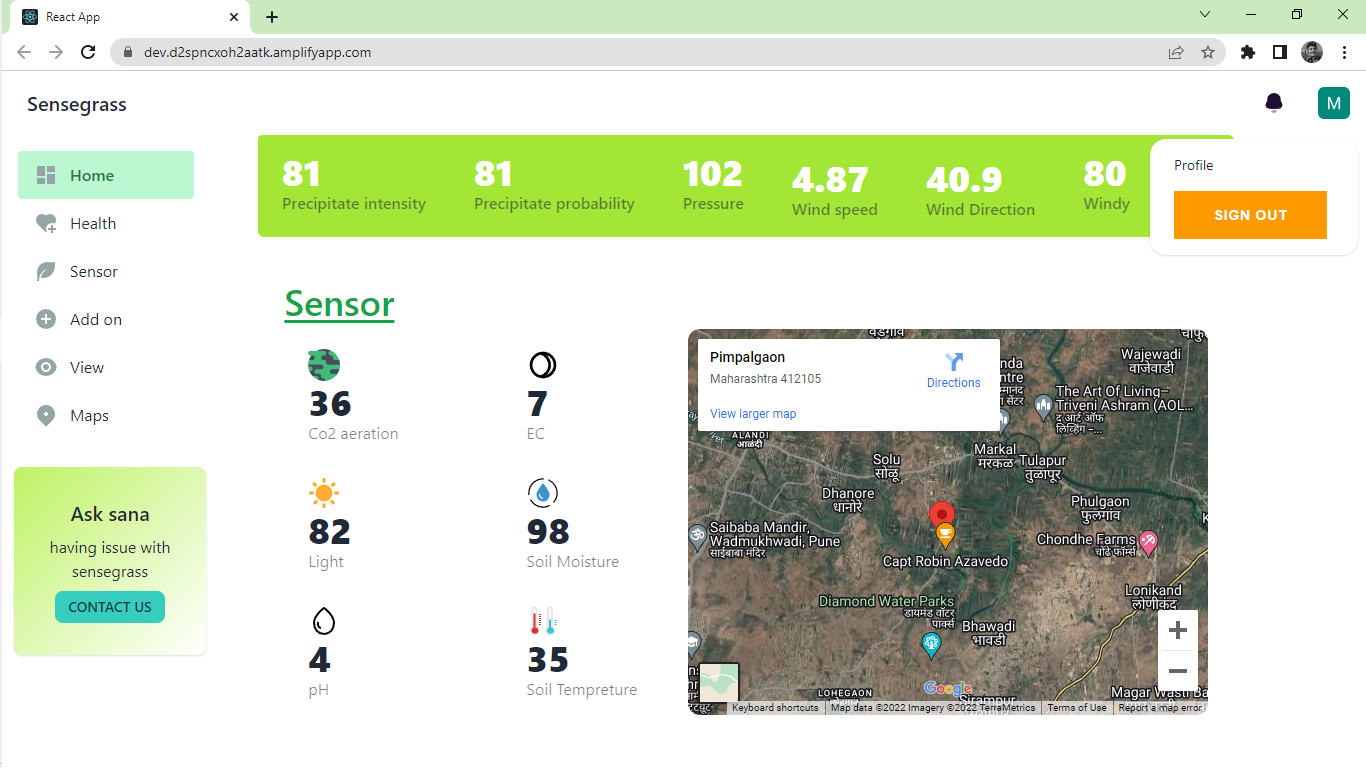Zoom in the map with plus button
The image size is (1366, 768).
(x=1177, y=631)
